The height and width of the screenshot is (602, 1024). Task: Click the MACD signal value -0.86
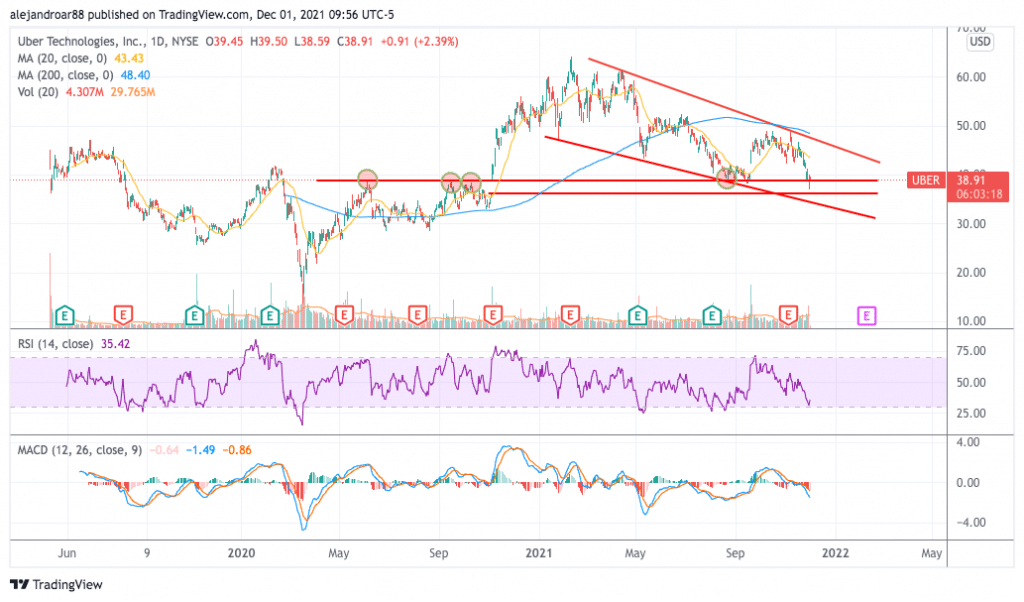237,450
